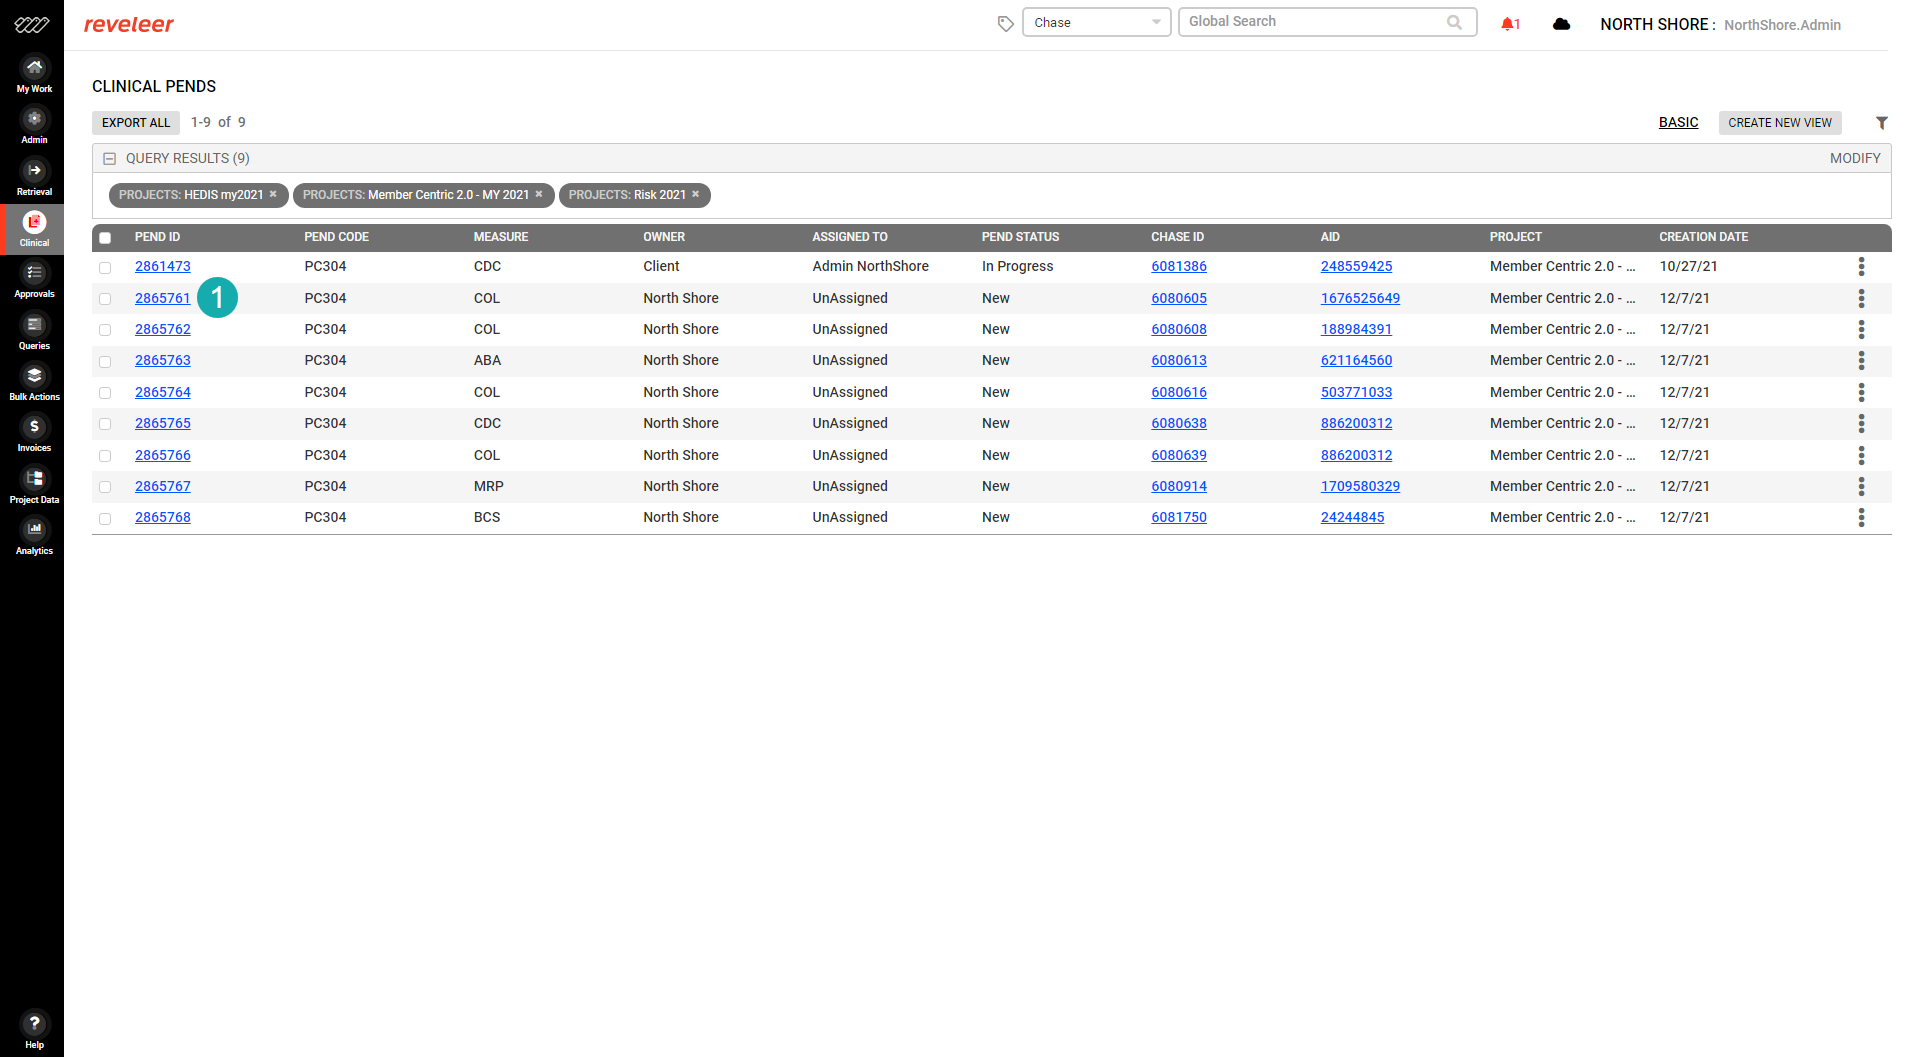Open row actions menu for pend 2865762
Image resolution: width=1920 pixels, height=1057 pixels.
(x=1861, y=329)
